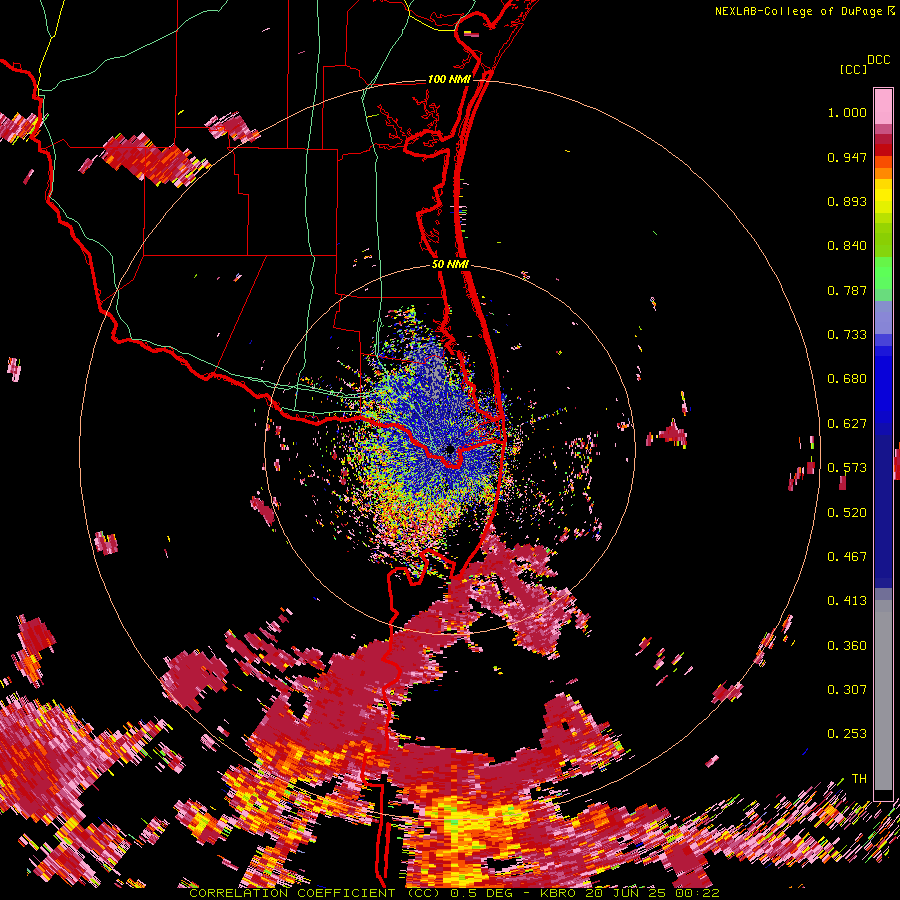Click the 0.840 value on the color scale
This screenshot has width=900, height=900.
(847, 246)
